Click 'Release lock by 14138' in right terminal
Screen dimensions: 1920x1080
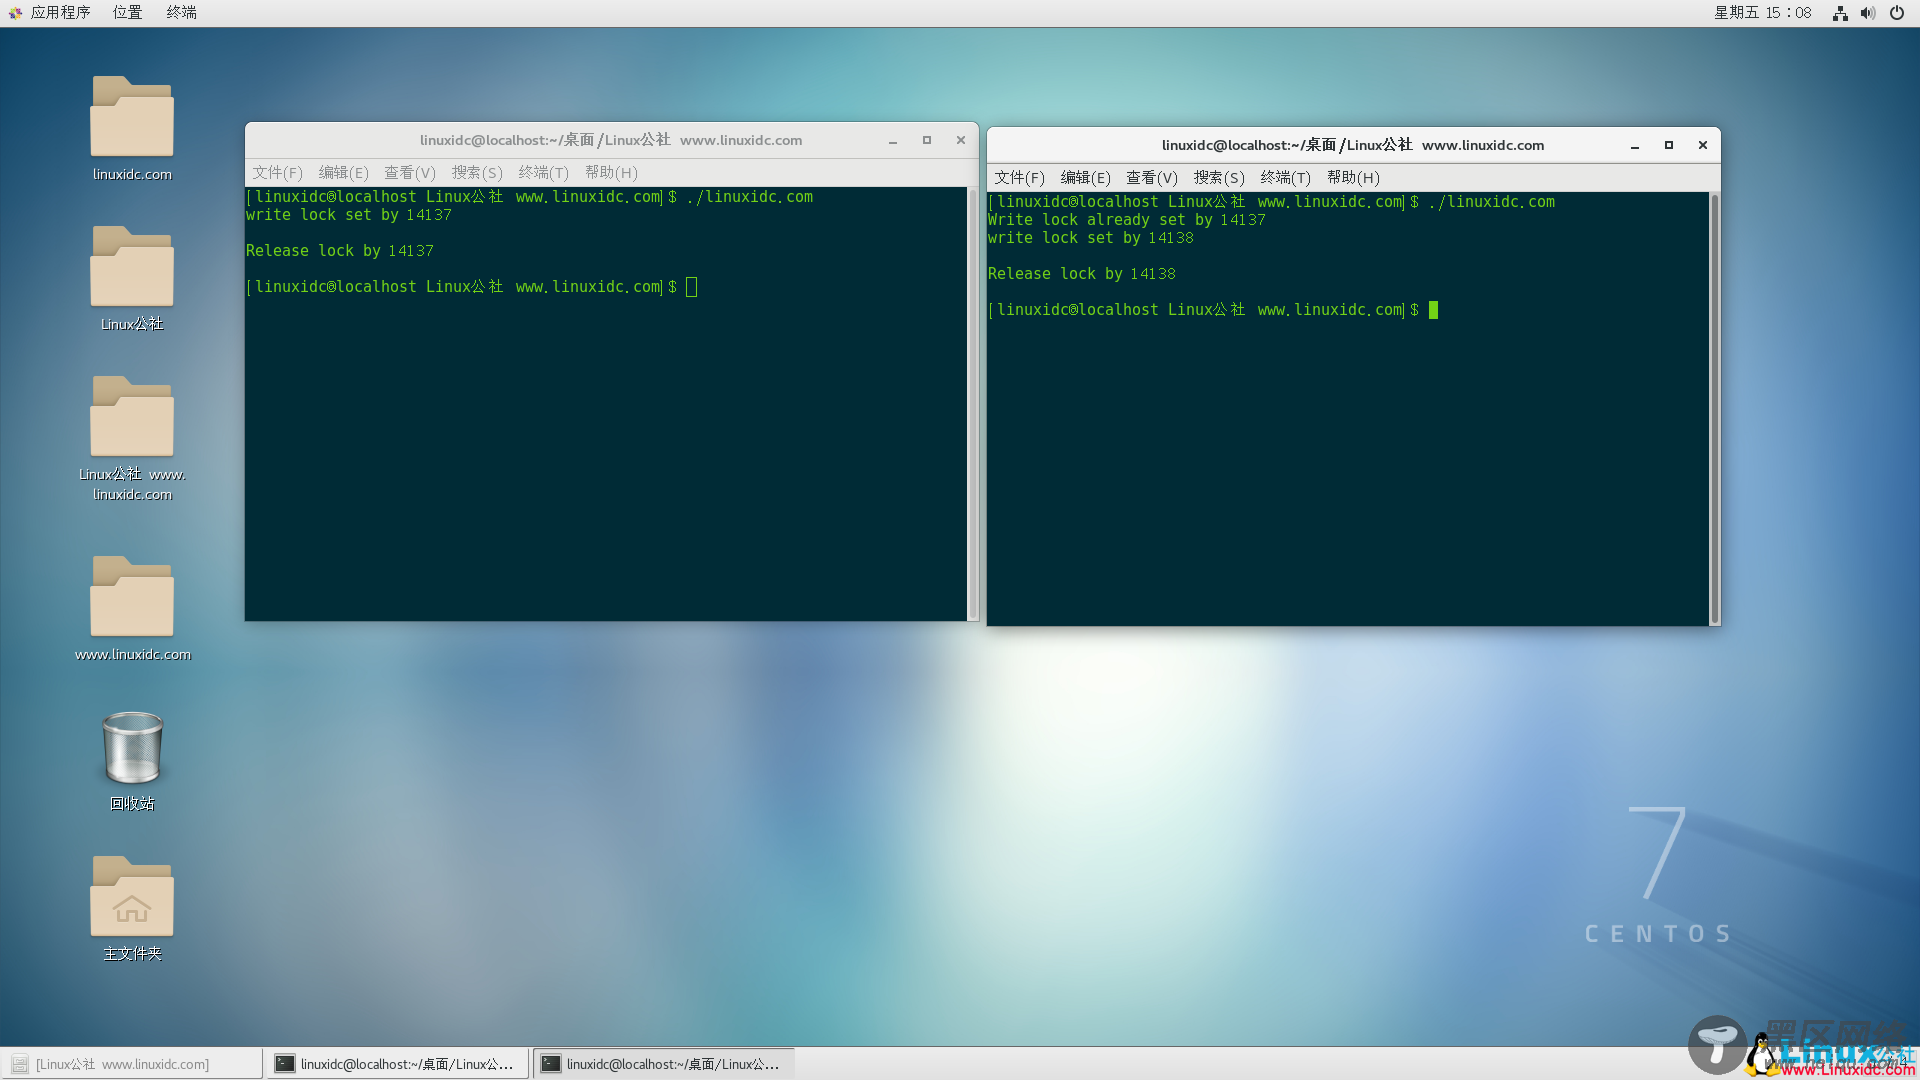(x=1082, y=274)
